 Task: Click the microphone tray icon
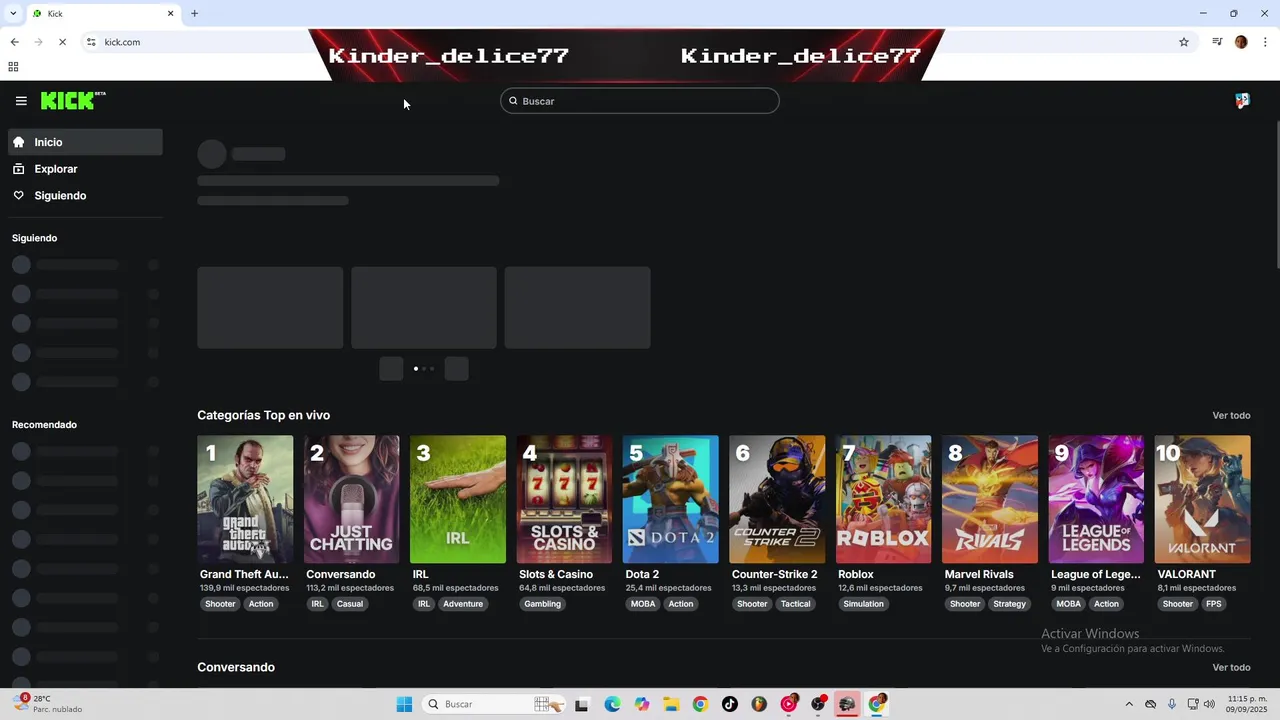coord(1172,704)
